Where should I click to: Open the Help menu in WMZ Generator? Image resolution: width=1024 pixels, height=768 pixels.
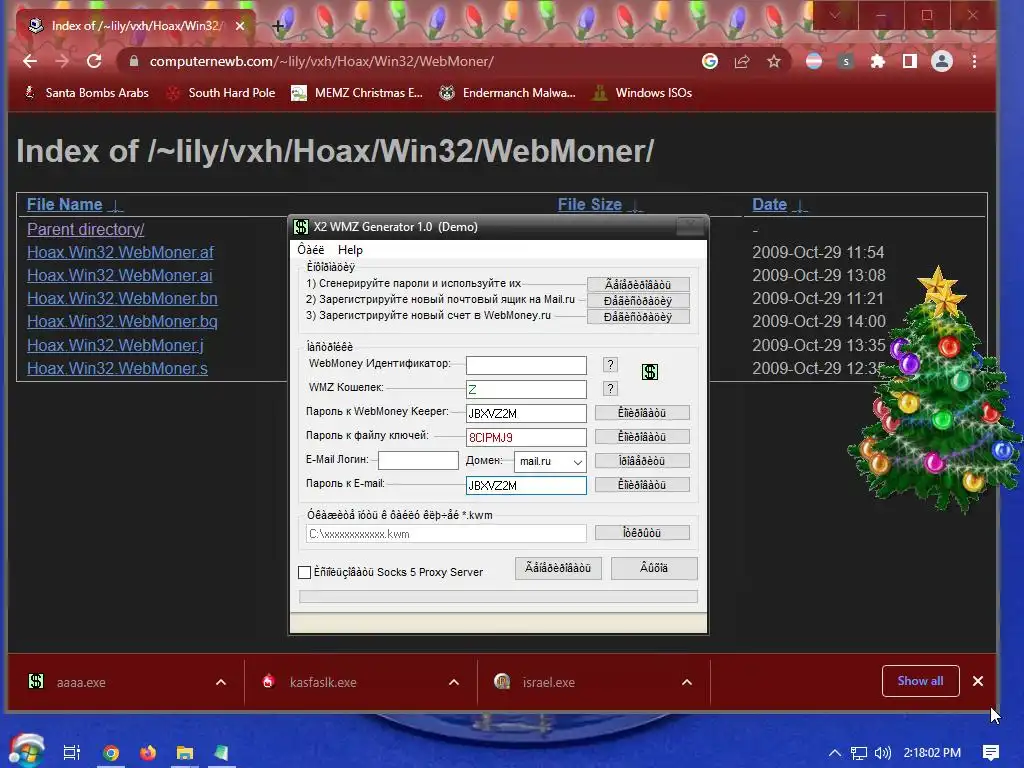(350, 249)
